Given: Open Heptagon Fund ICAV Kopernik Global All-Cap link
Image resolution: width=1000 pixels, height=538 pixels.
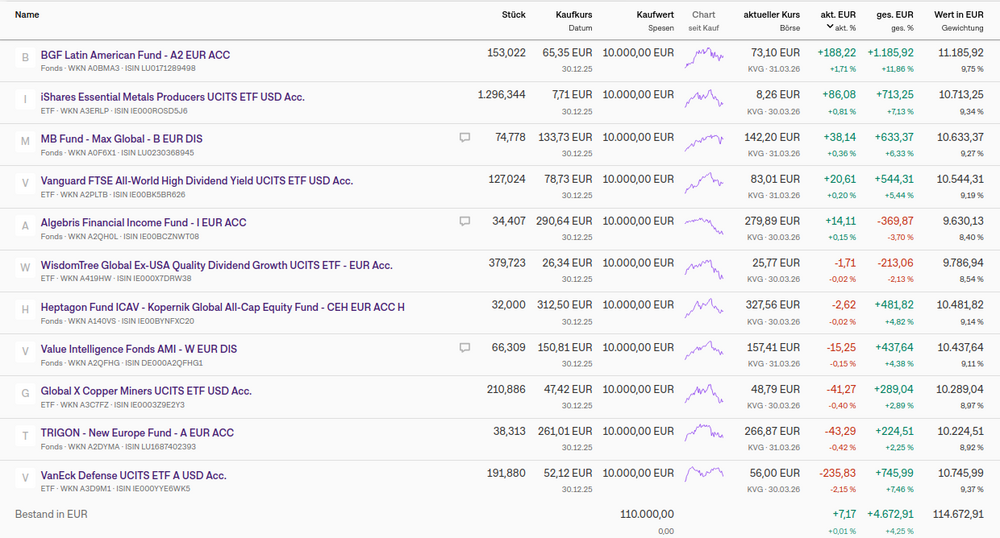Looking at the screenshot, I should pos(223,307).
